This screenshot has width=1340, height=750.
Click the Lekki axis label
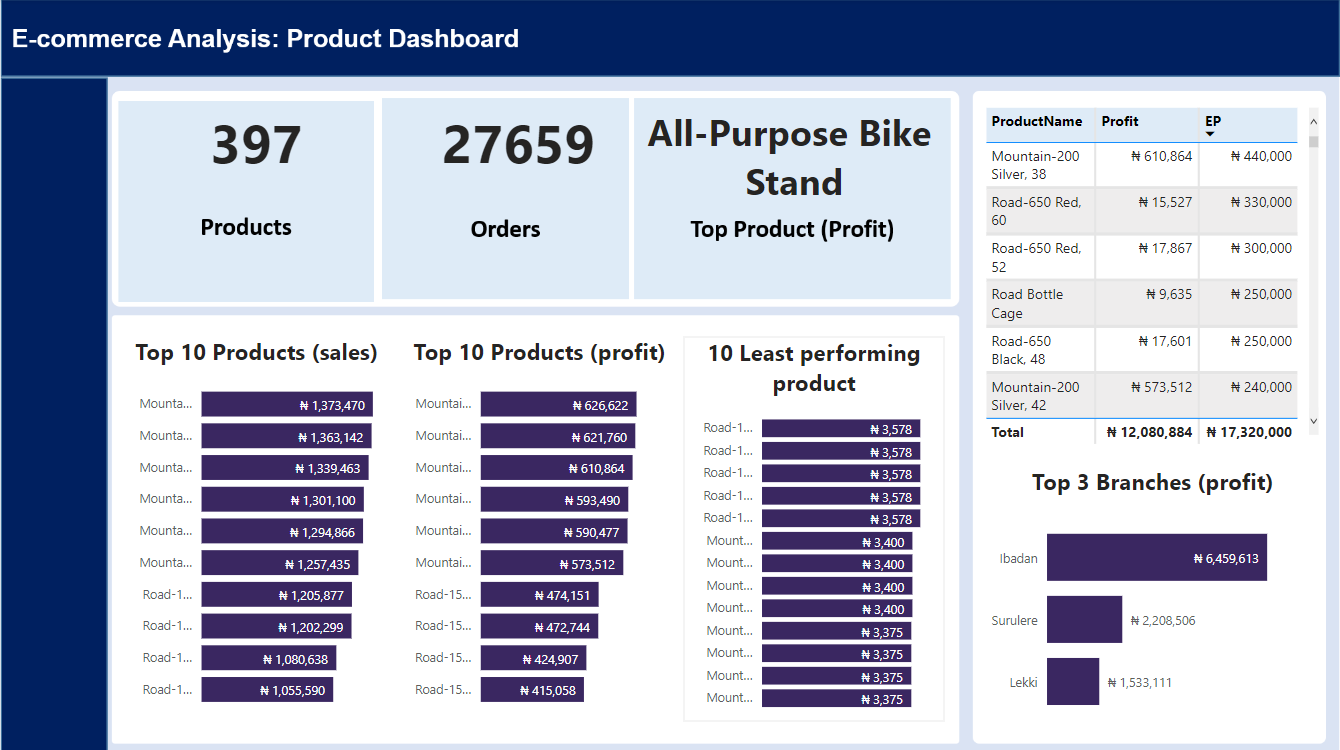coord(1023,682)
